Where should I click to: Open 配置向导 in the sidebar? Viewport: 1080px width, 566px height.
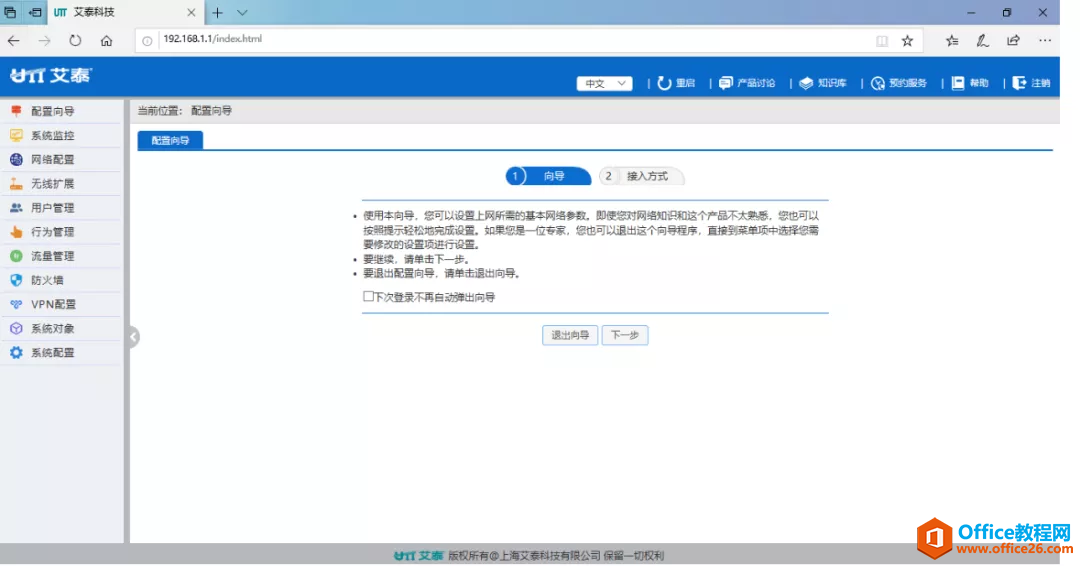(52, 111)
